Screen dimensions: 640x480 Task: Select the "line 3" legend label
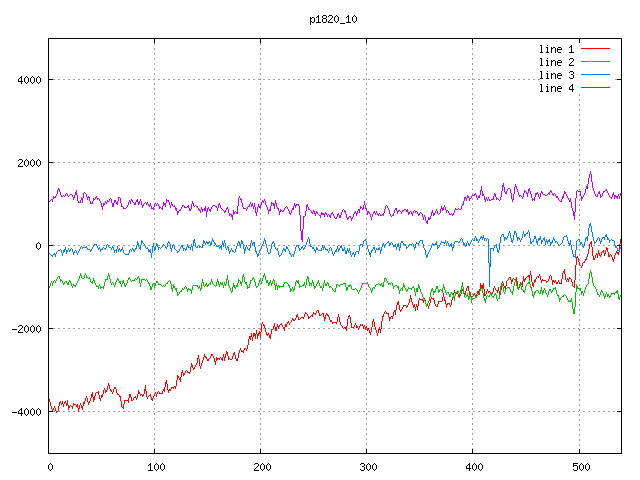556,75
